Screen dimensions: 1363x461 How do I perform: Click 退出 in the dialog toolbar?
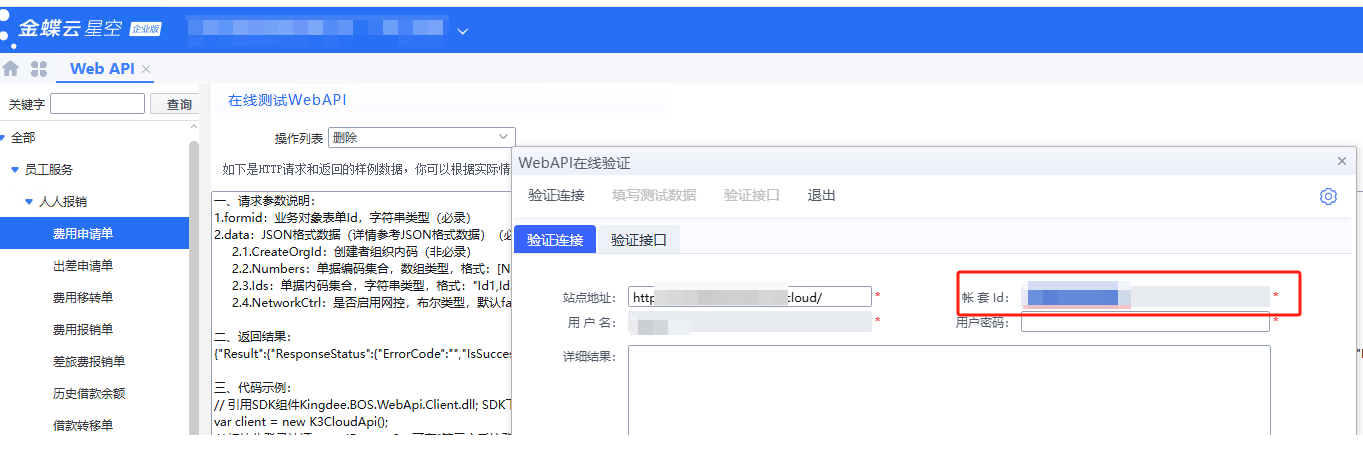[x=821, y=195]
